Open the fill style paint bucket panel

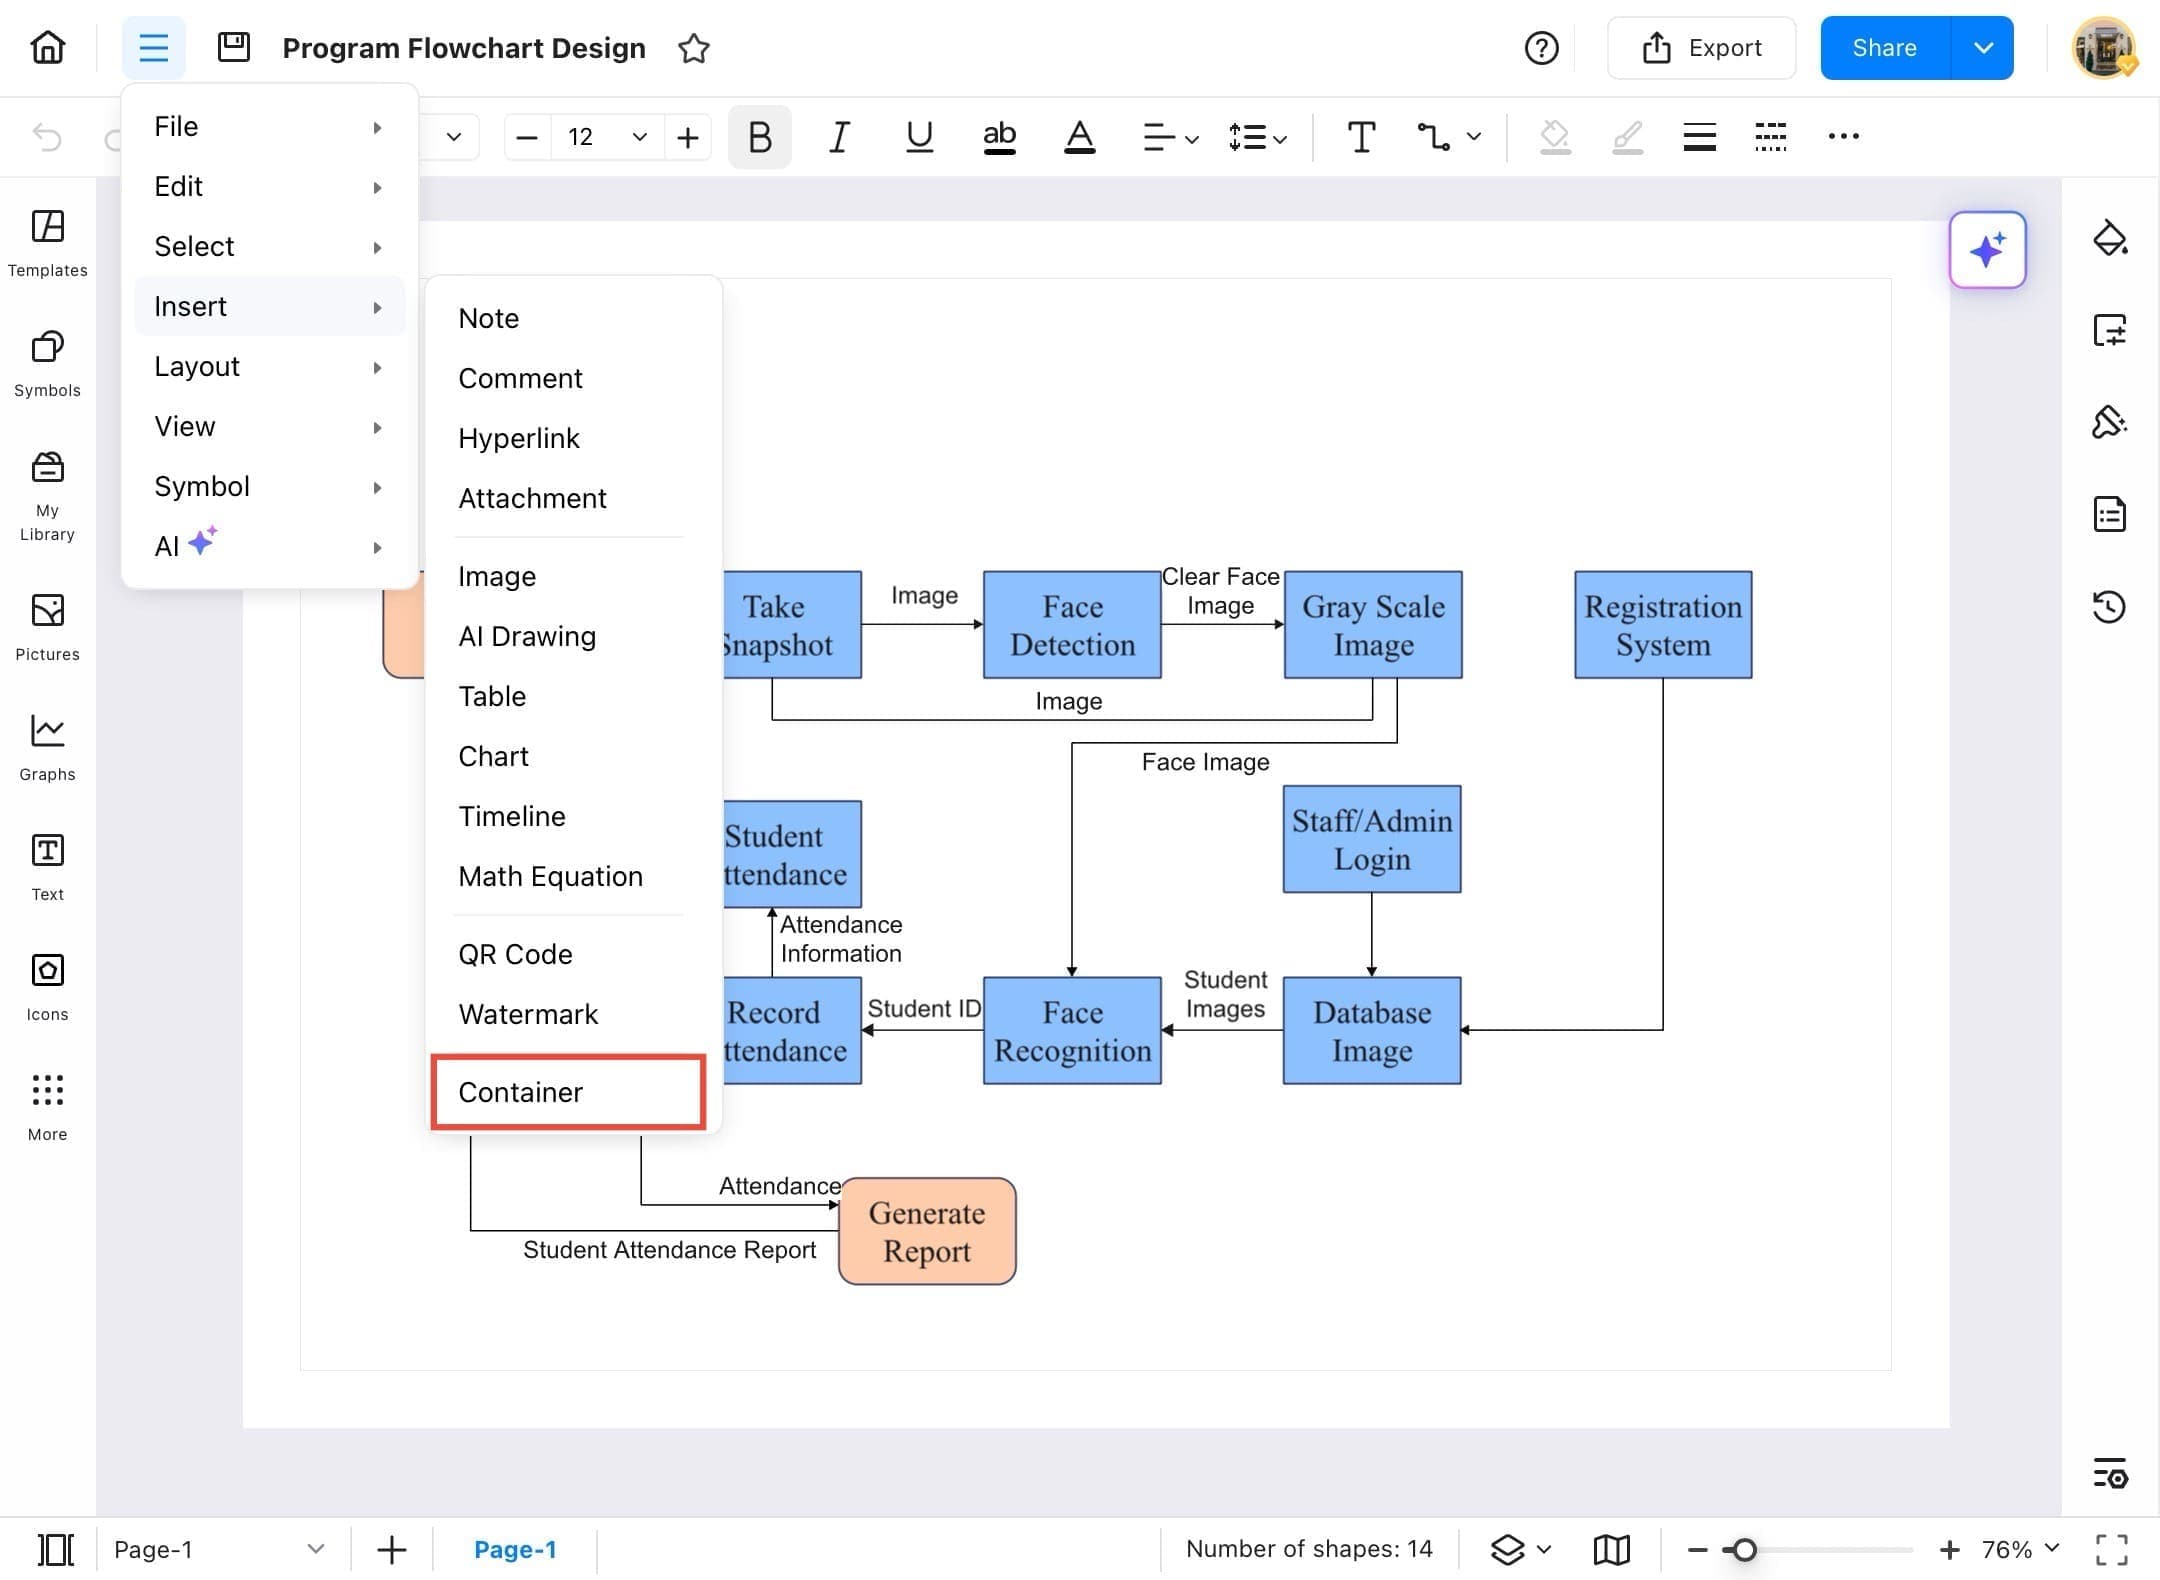point(2109,238)
